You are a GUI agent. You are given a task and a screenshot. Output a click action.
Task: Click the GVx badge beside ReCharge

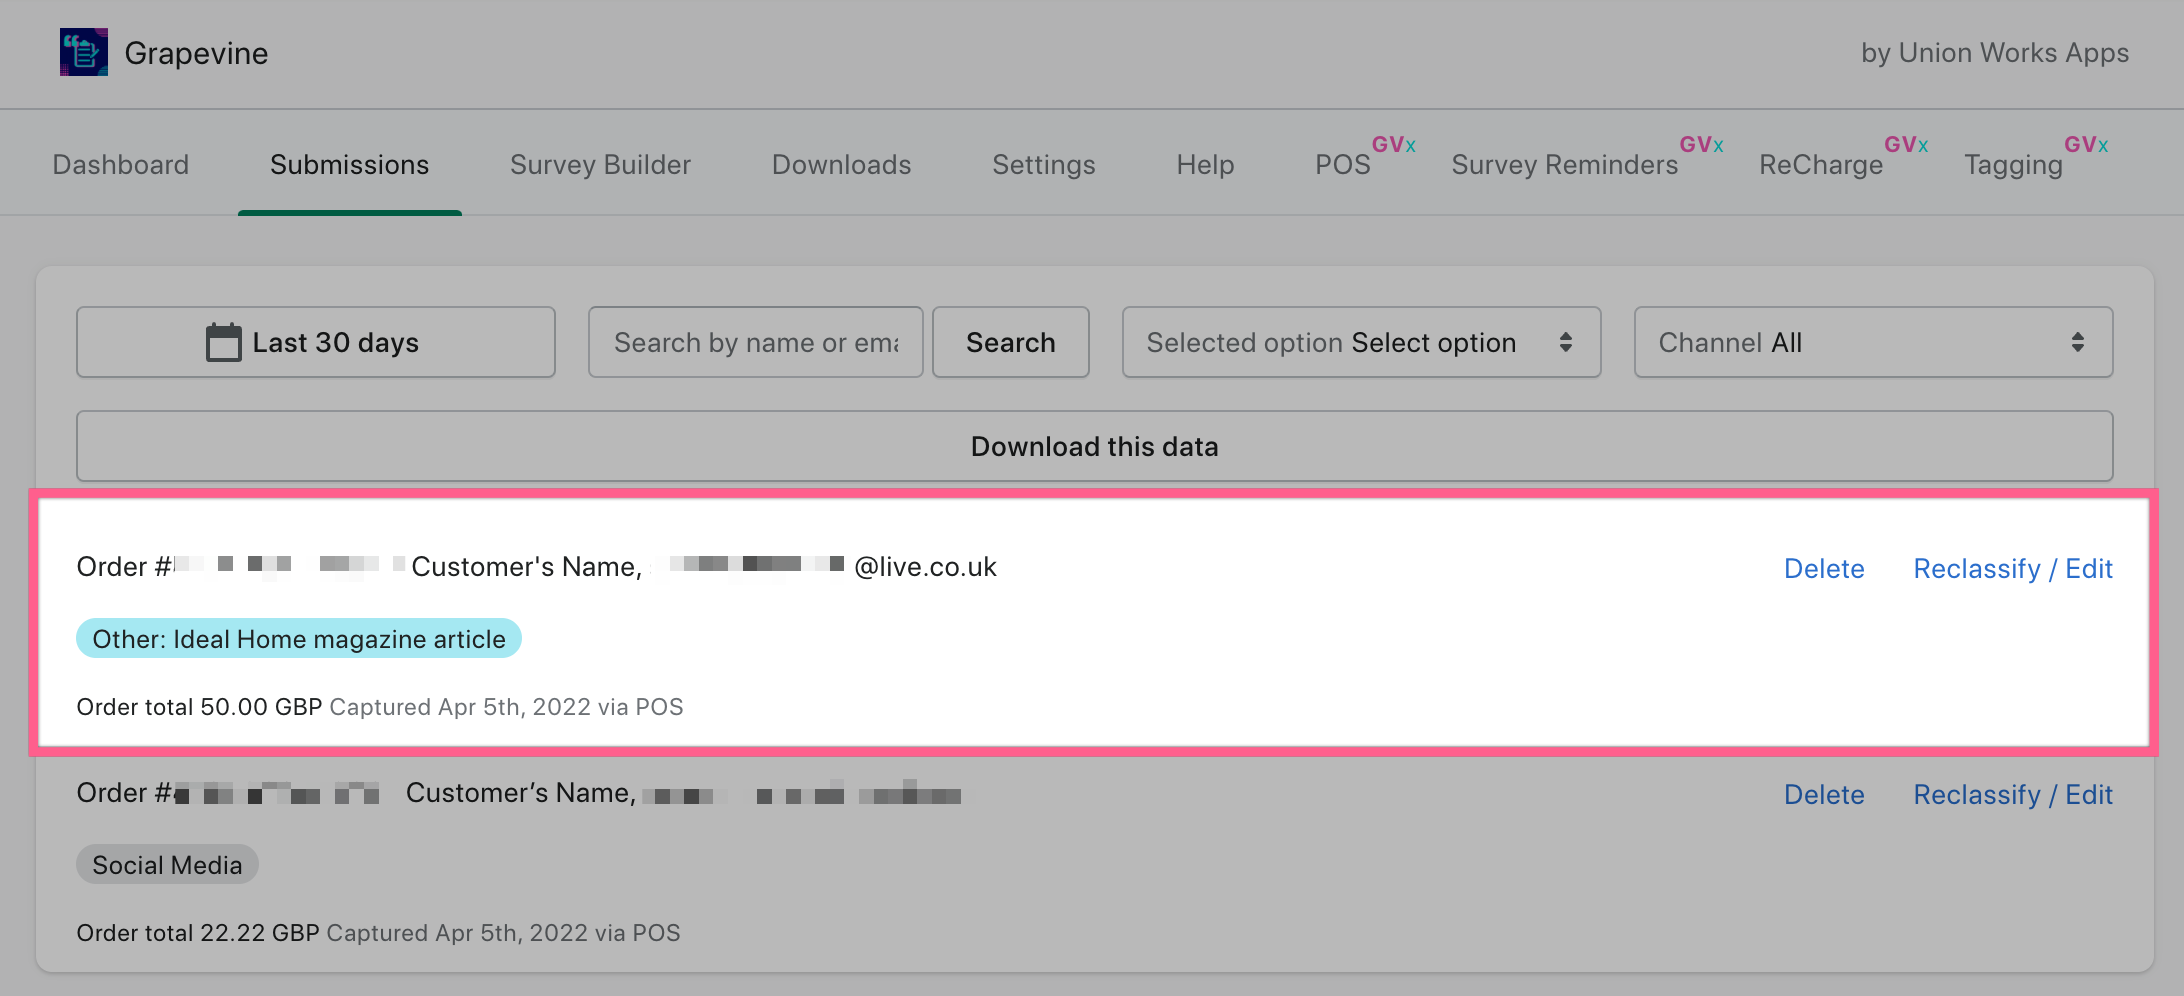[x=1906, y=145]
